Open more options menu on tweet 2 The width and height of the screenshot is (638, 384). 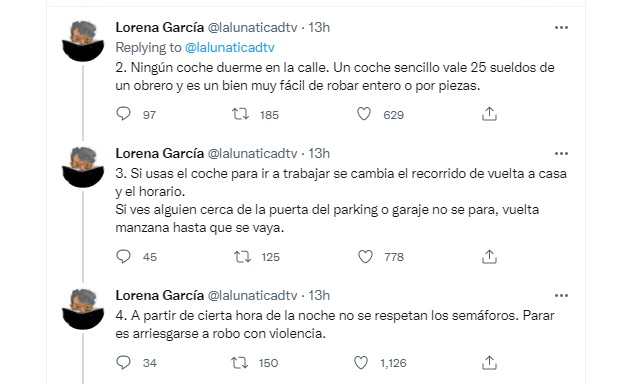561,28
